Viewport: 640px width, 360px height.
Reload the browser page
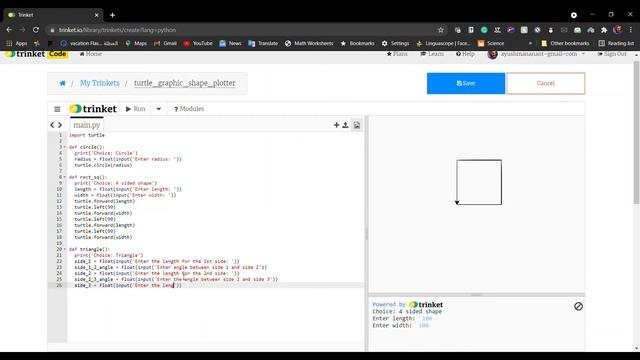pos(36,30)
